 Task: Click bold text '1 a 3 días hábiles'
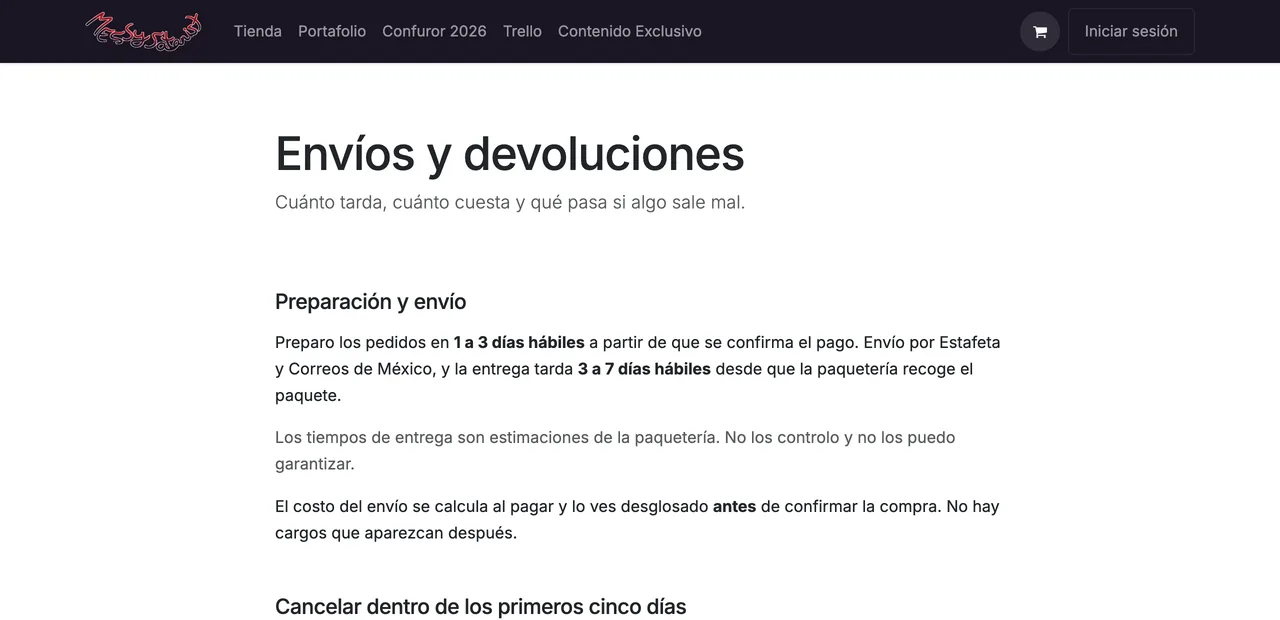click(519, 342)
